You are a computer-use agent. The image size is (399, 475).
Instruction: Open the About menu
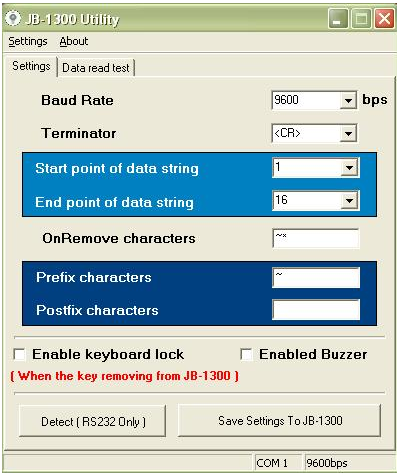pos(74,41)
